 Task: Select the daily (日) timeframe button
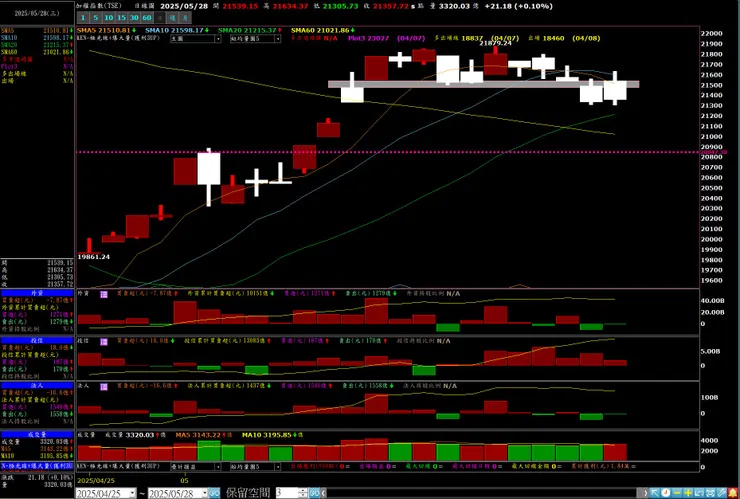160,18
